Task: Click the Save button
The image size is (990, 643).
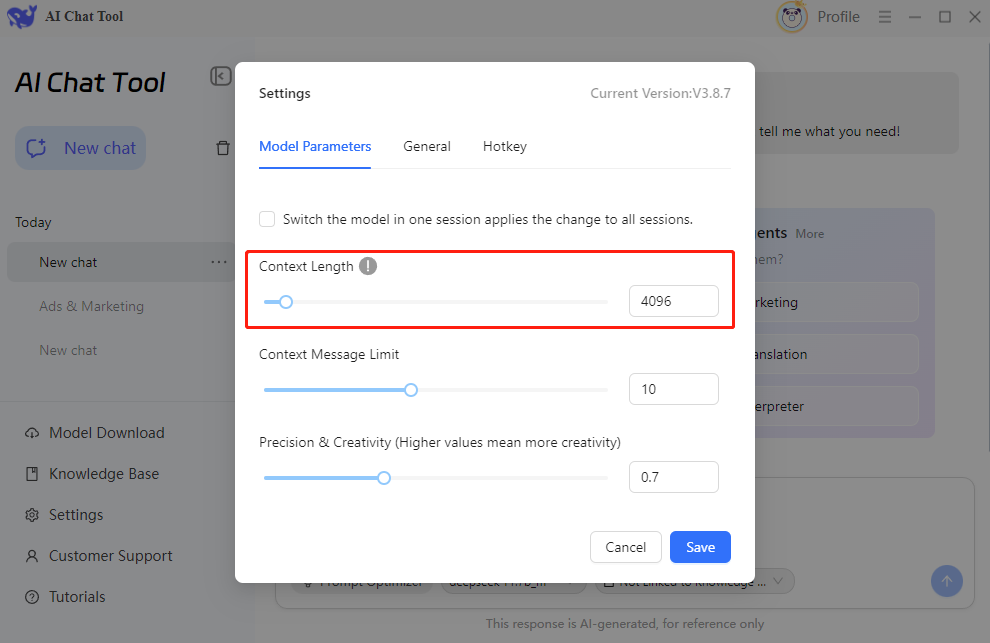Action: pos(700,547)
